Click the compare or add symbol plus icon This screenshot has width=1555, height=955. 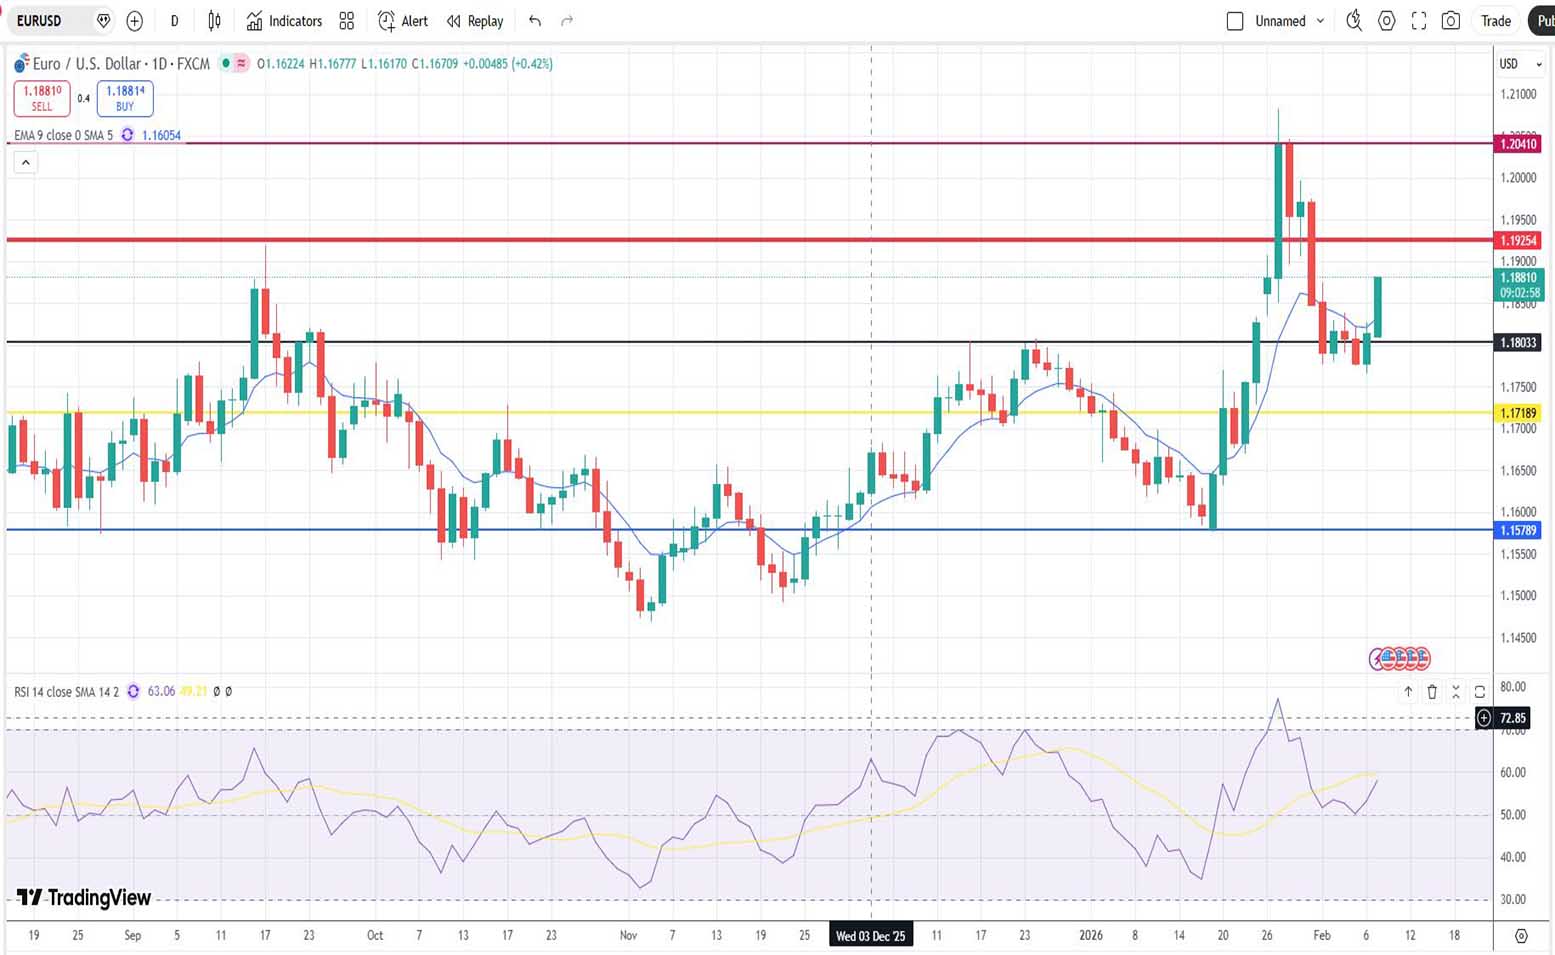coord(134,21)
